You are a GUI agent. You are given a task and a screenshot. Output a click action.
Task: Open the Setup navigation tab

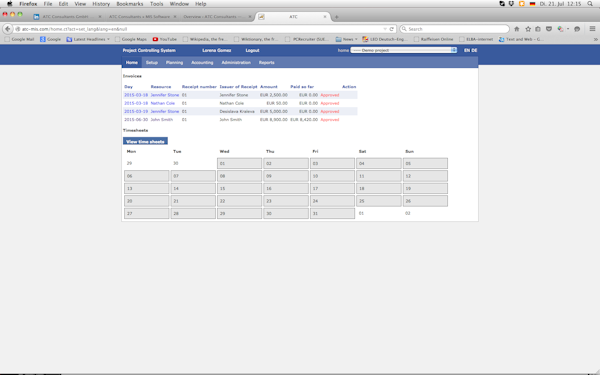coord(152,62)
